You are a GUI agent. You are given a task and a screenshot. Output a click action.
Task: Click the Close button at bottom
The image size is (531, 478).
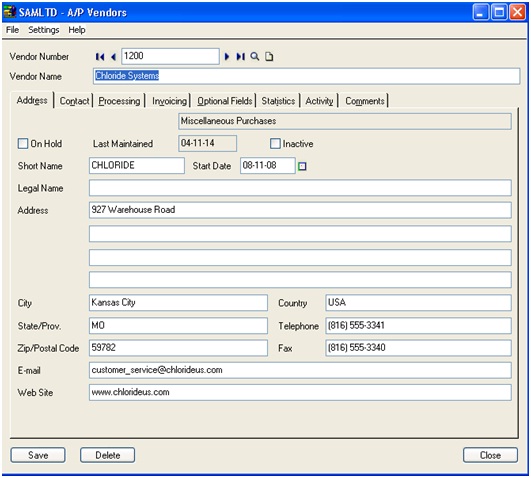tap(490, 455)
